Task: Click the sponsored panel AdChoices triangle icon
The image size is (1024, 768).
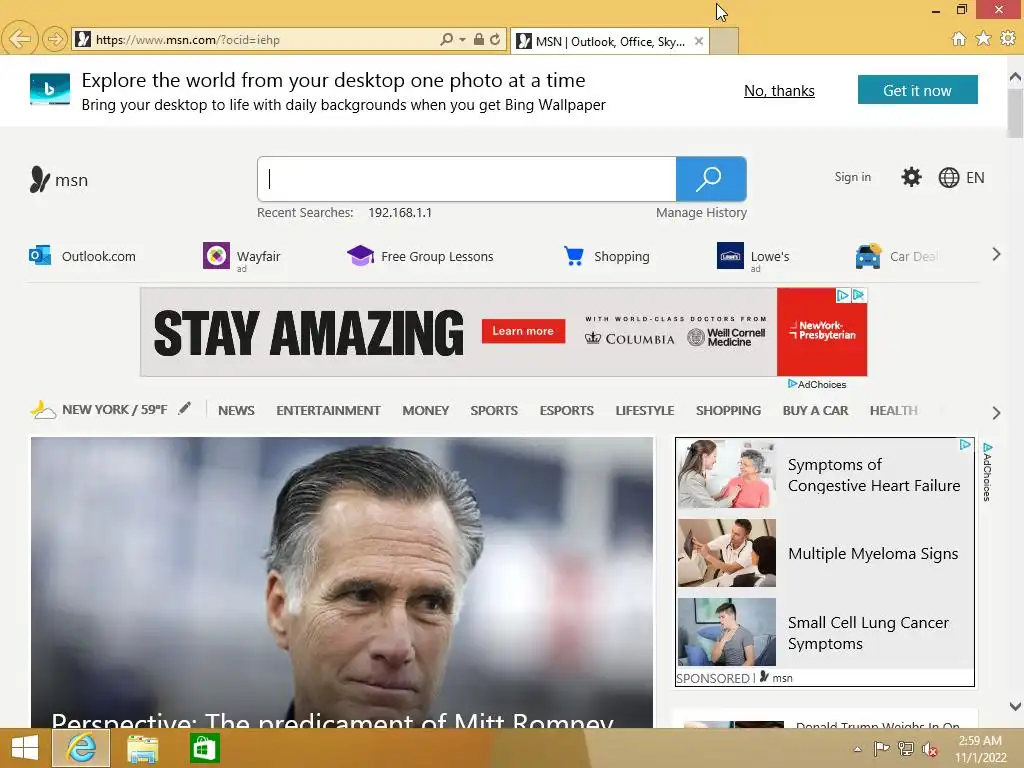Action: (965, 445)
